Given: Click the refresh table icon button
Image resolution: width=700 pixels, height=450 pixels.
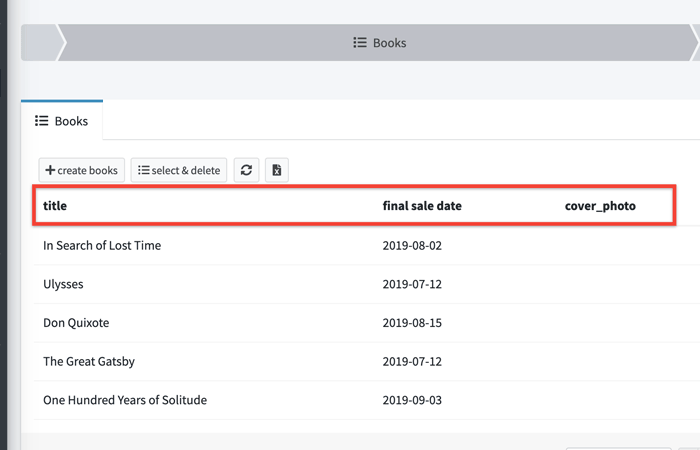Looking at the screenshot, I should 246,170.
